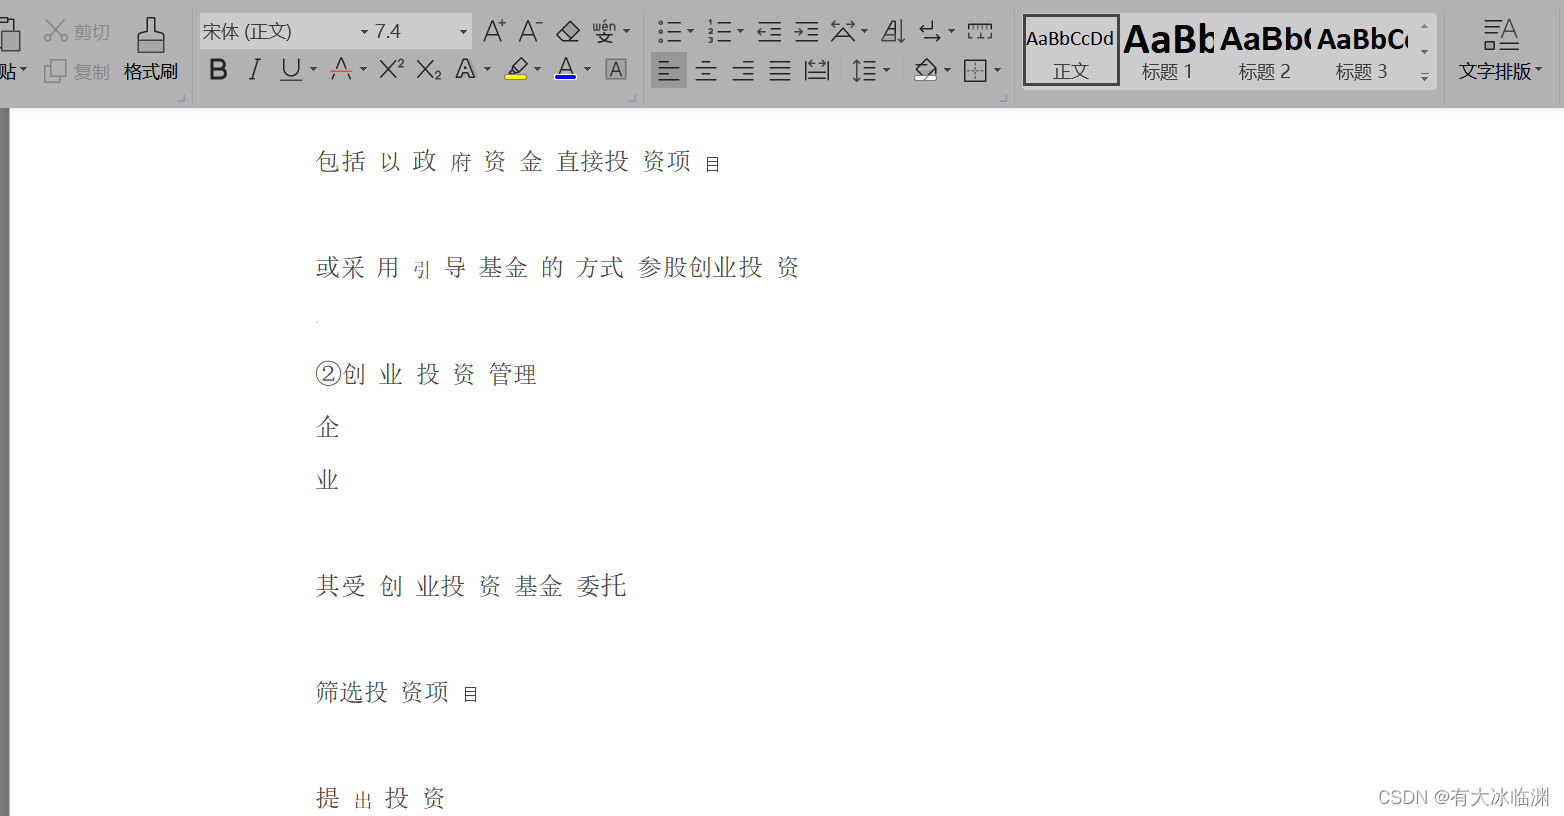The height and width of the screenshot is (816, 1564).
Task: Open the line spacing dropdown arrow
Action: pos(886,70)
